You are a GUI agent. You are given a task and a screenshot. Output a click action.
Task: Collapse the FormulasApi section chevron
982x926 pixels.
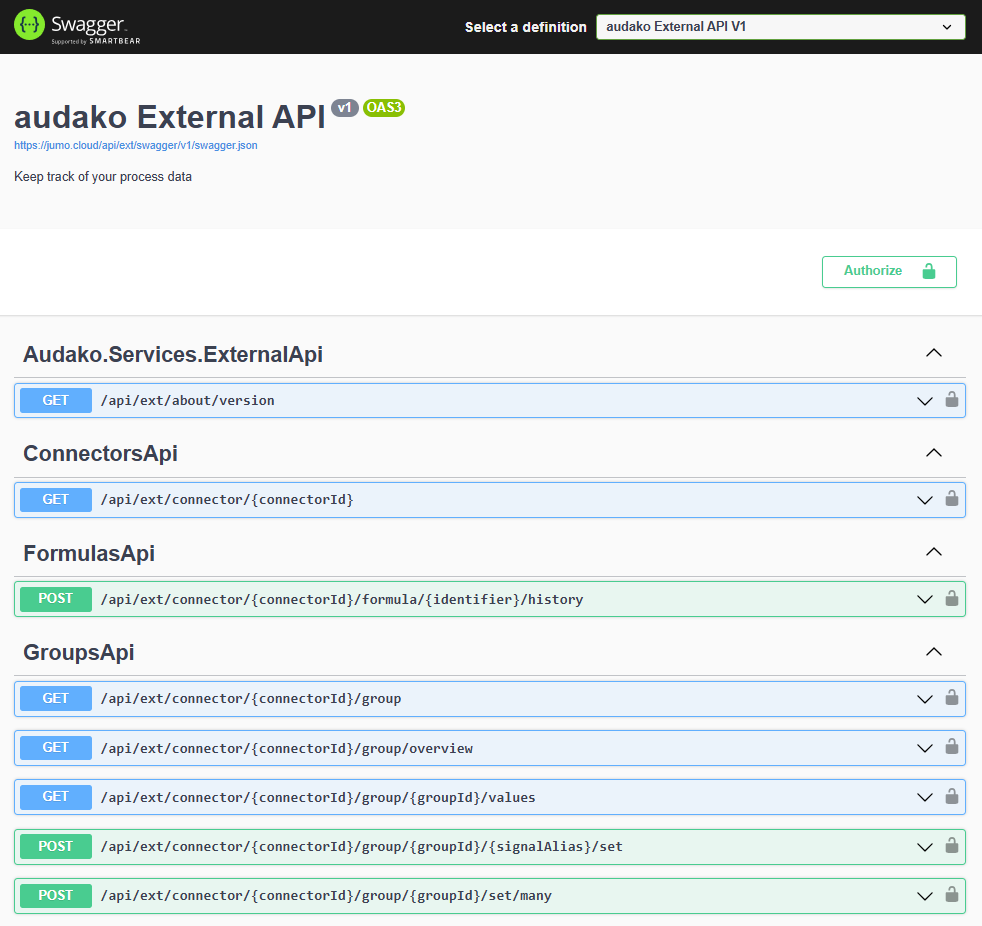934,552
